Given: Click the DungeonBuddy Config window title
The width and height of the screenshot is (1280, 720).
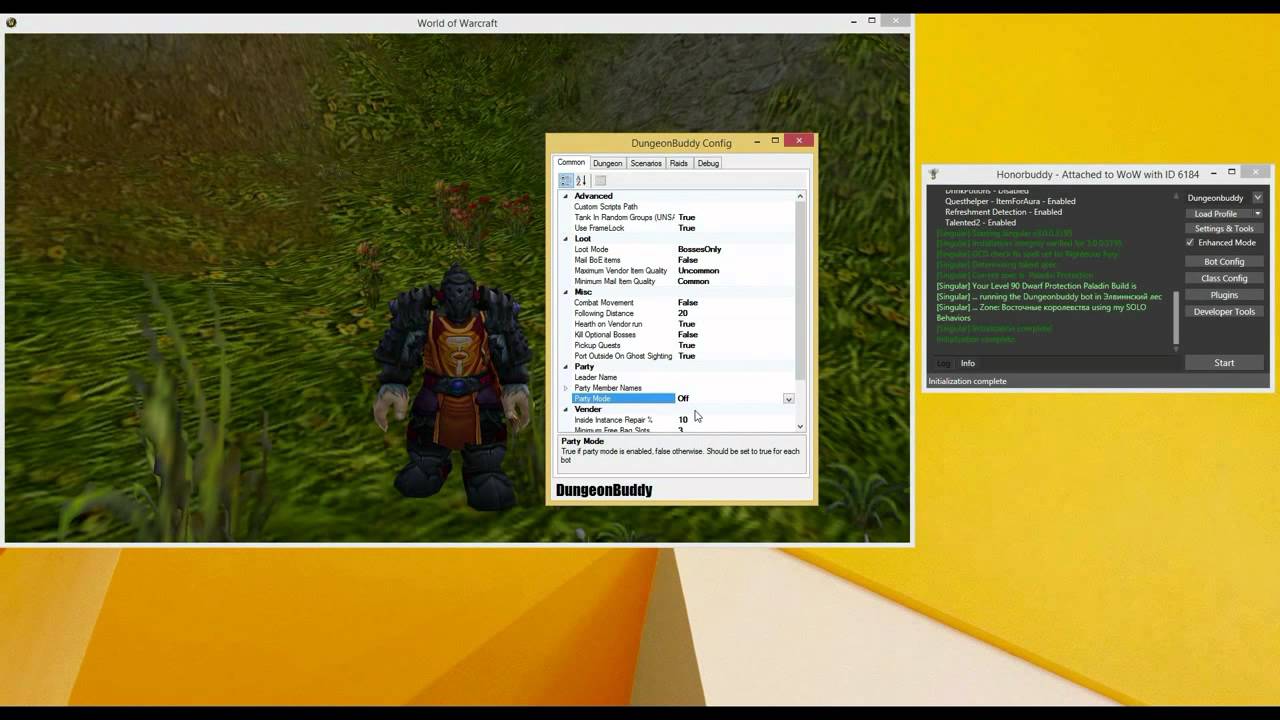Looking at the screenshot, I should pyautogui.click(x=681, y=143).
